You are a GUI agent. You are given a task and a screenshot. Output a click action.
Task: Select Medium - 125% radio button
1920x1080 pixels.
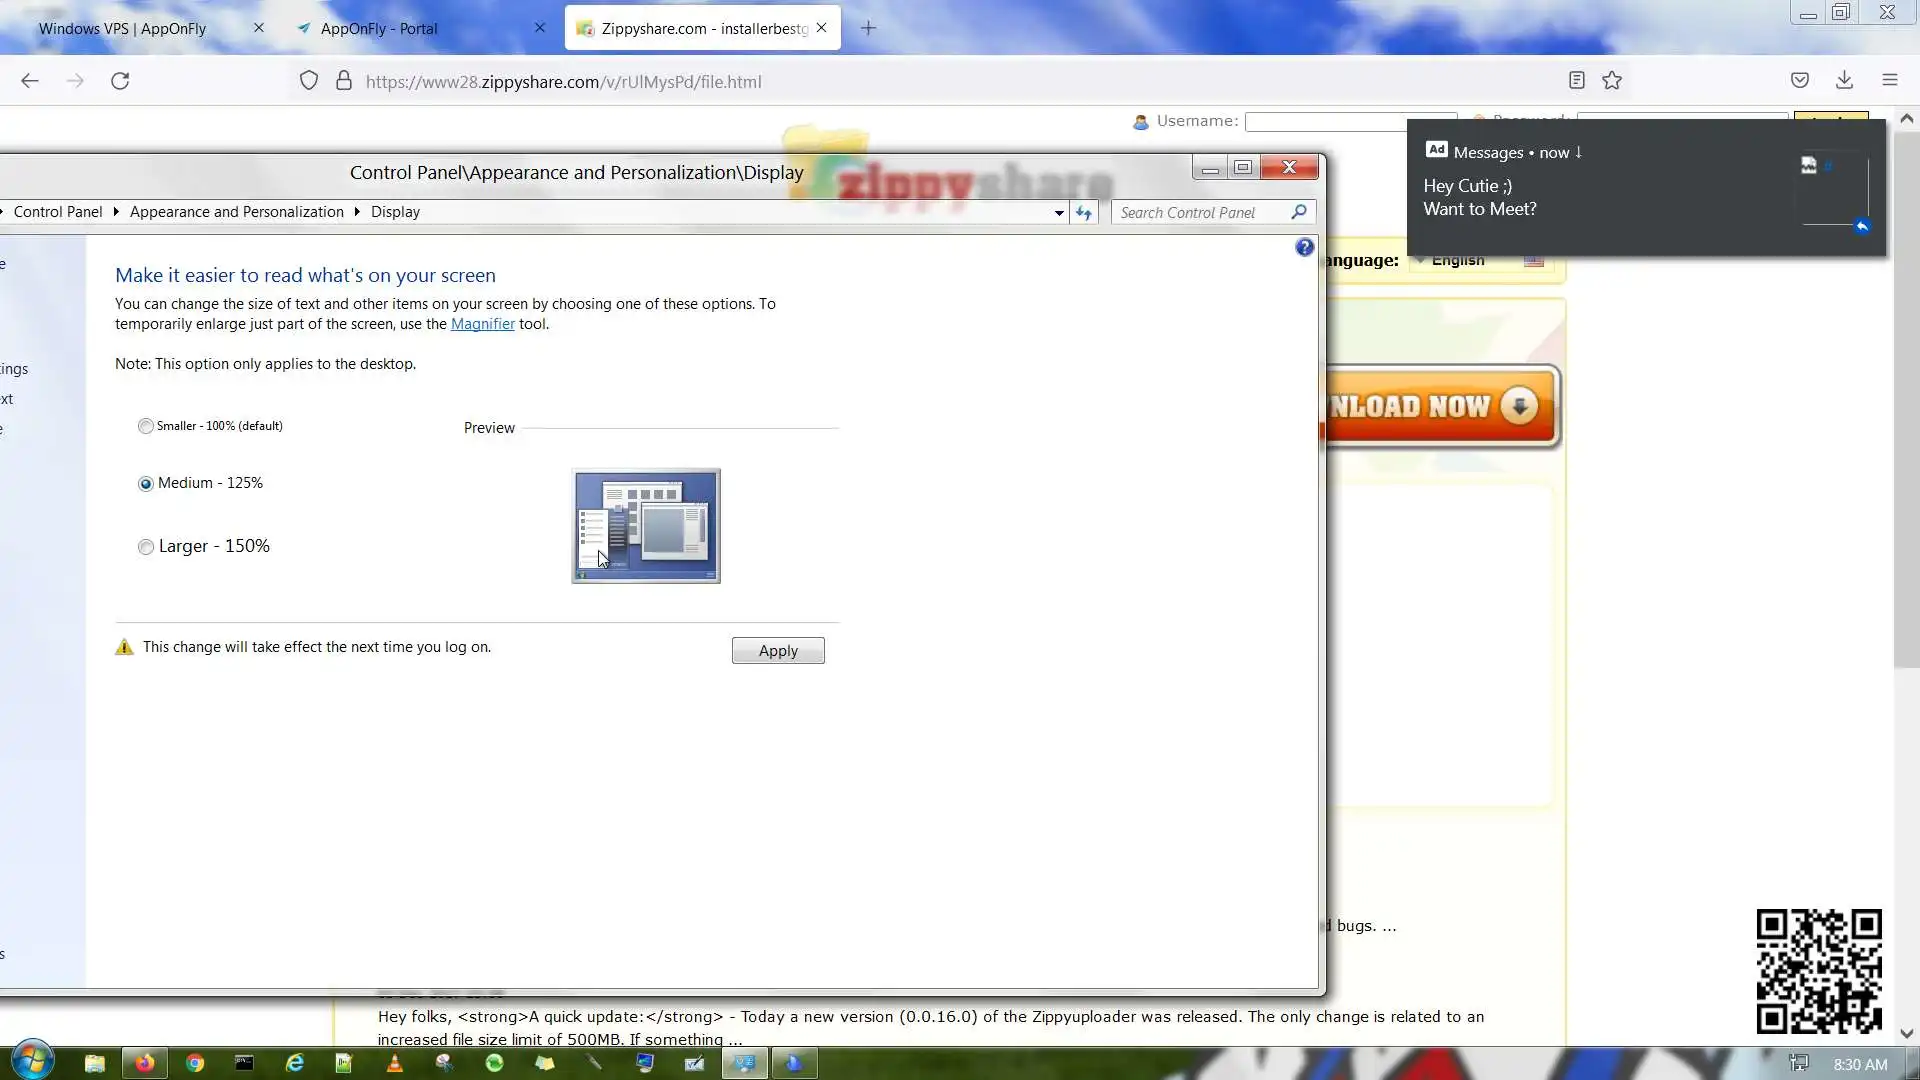pos(146,484)
